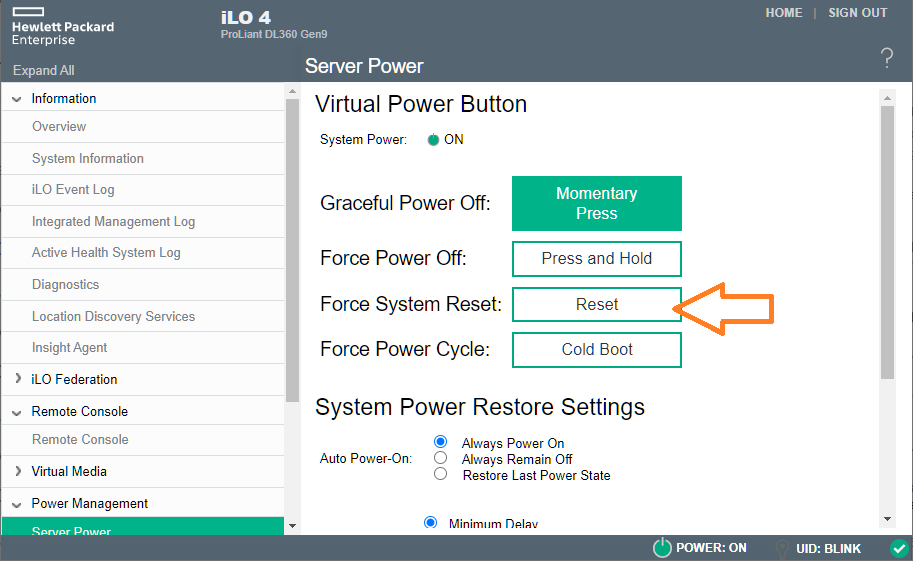Viewport: 913px width, 561px height.
Task: Open the help question mark icon
Action: pyautogui.click(x=886, y=58)
